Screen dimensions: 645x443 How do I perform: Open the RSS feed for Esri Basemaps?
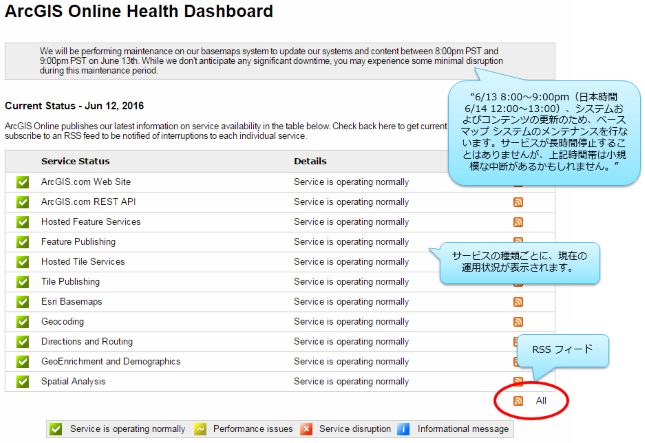coord(518,302)
